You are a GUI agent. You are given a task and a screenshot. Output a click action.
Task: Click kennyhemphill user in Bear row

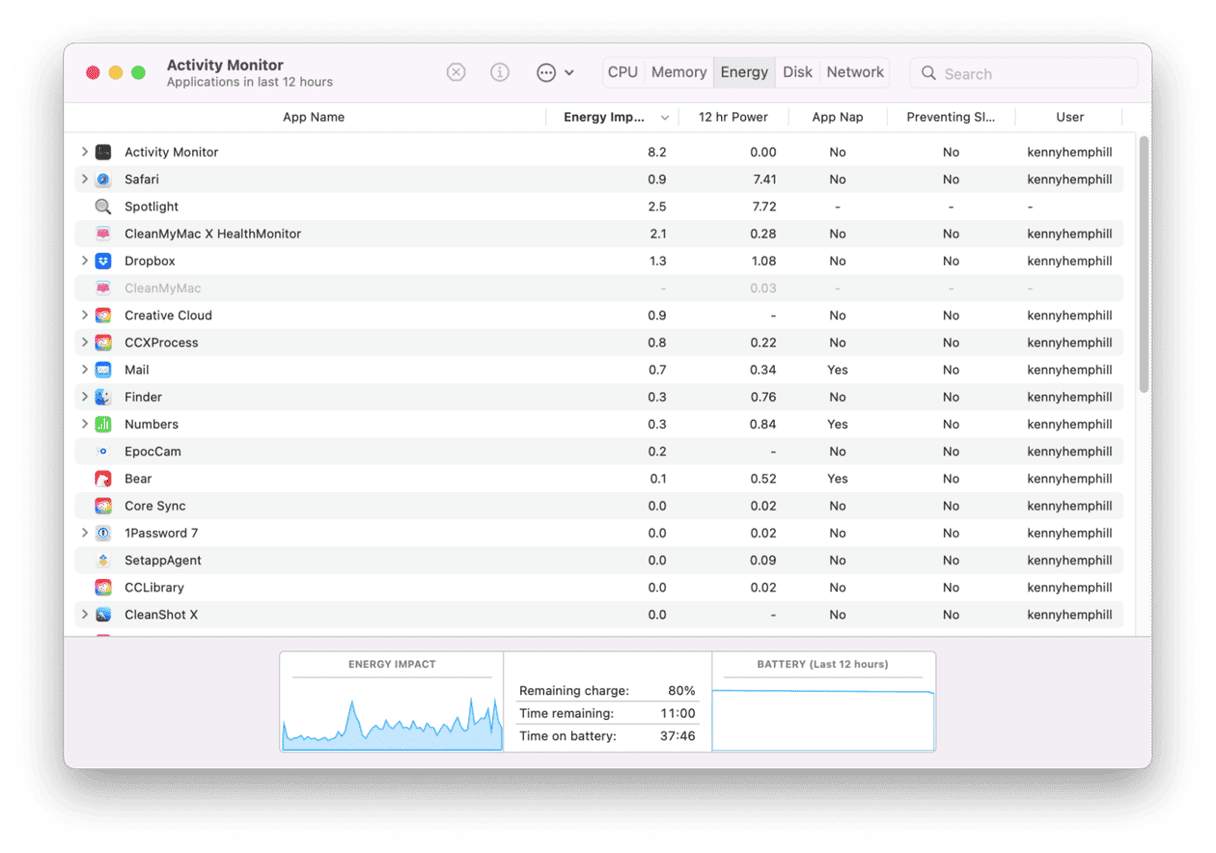(x=1069, y=478)
